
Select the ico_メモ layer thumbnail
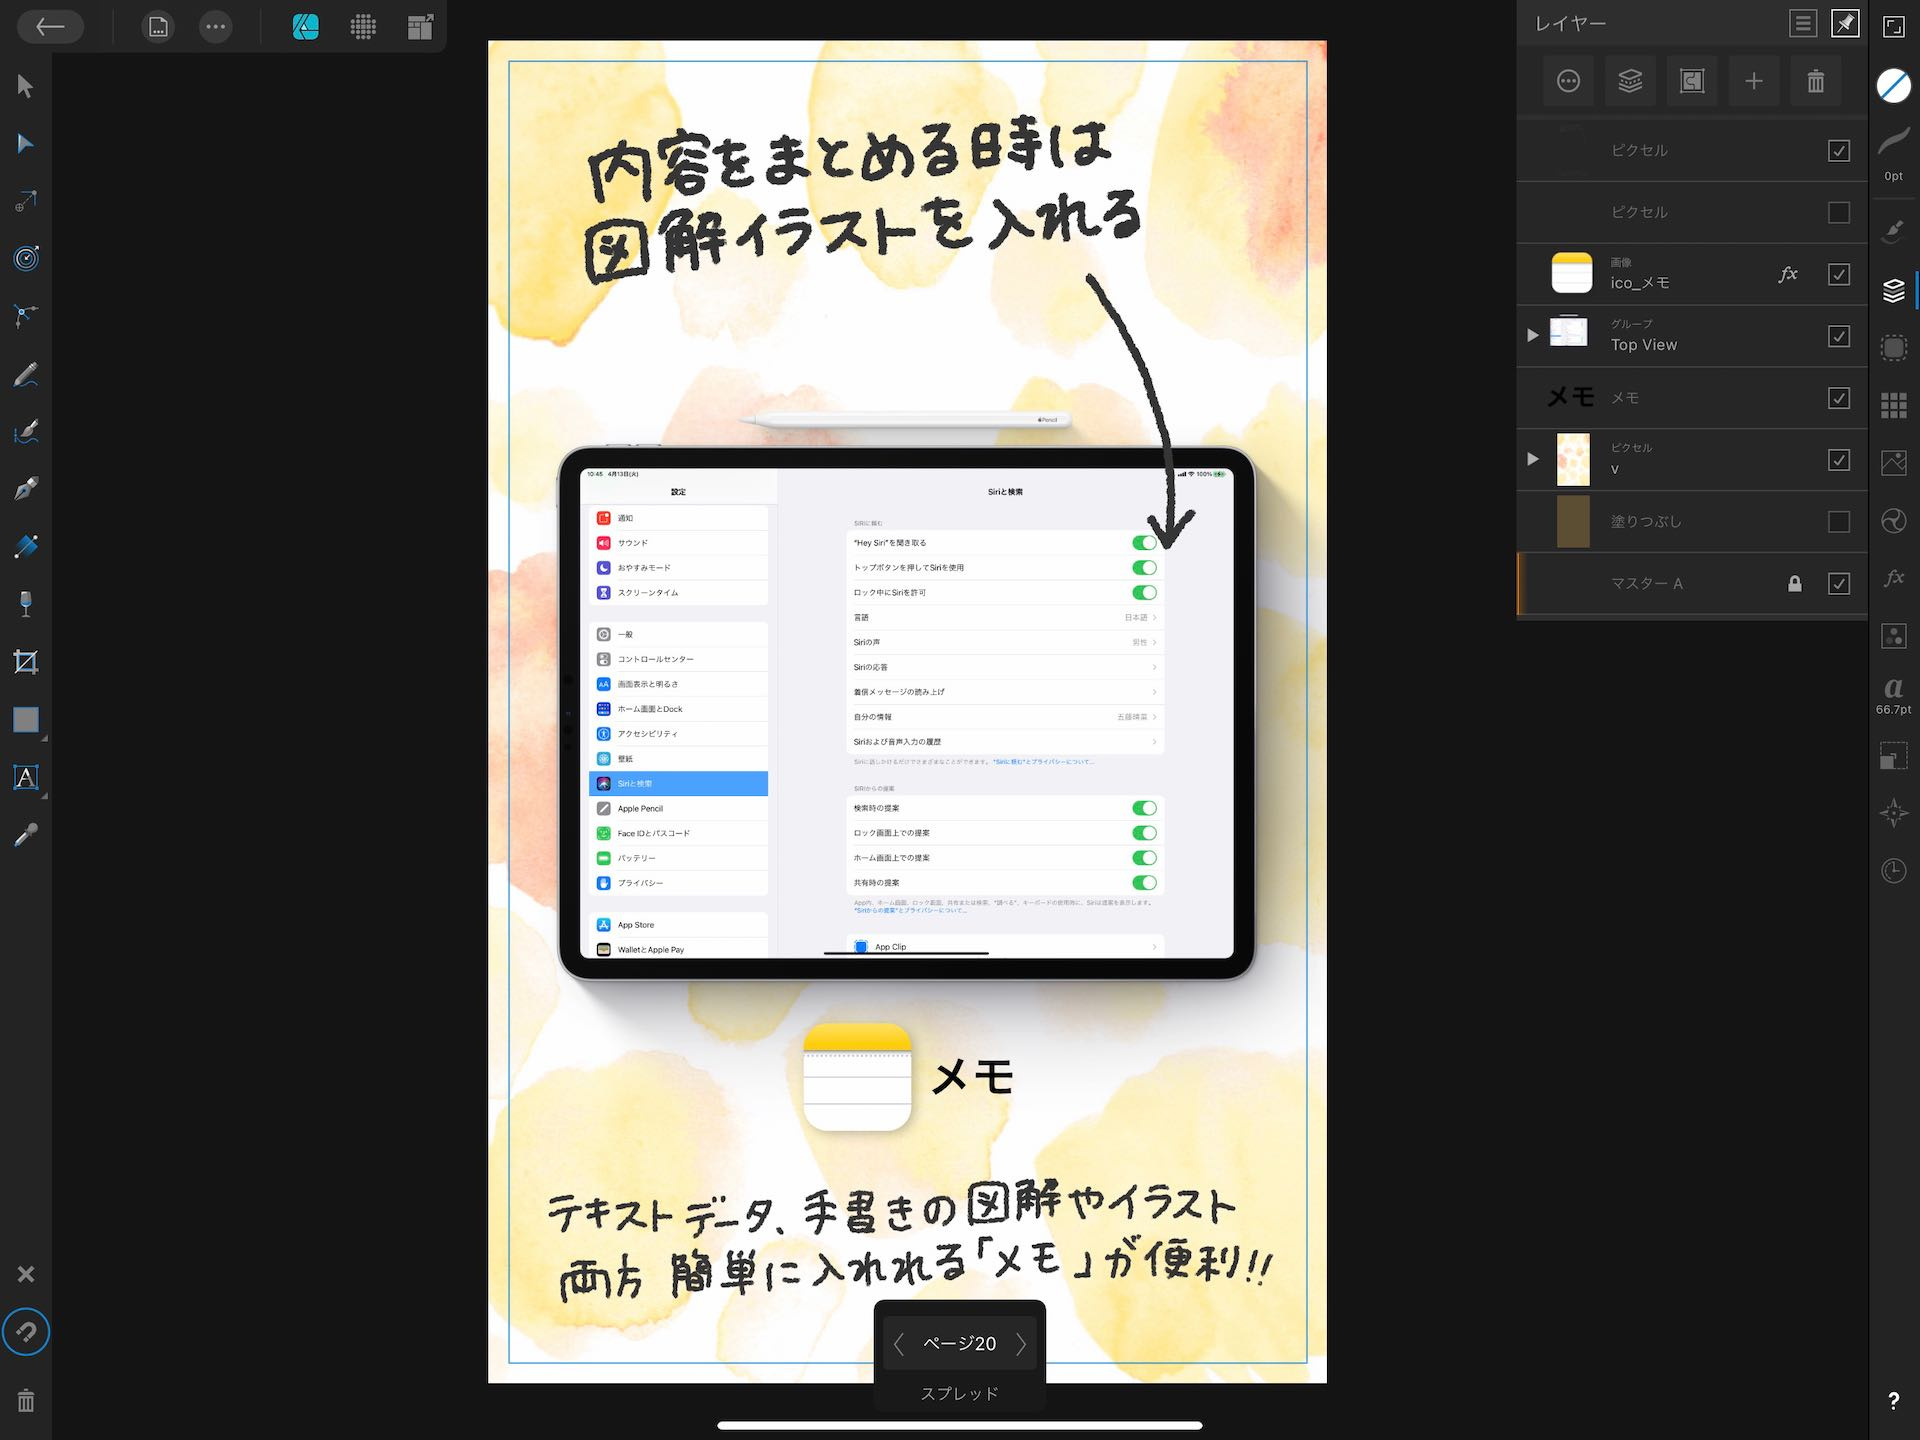[x=1571, y=273]
